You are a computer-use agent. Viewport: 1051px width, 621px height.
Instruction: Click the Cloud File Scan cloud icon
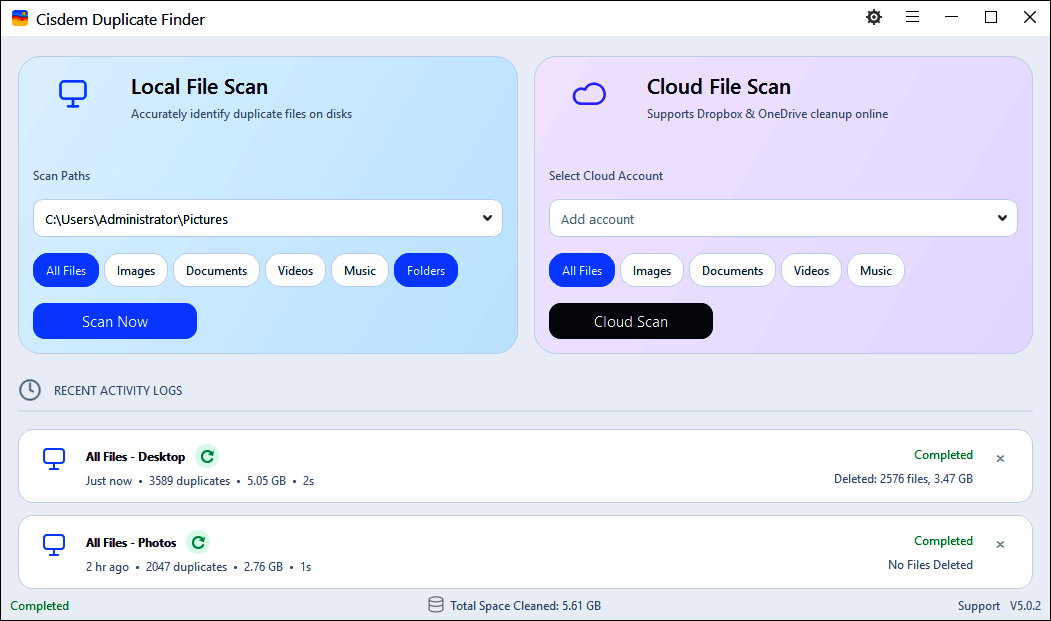589,94
